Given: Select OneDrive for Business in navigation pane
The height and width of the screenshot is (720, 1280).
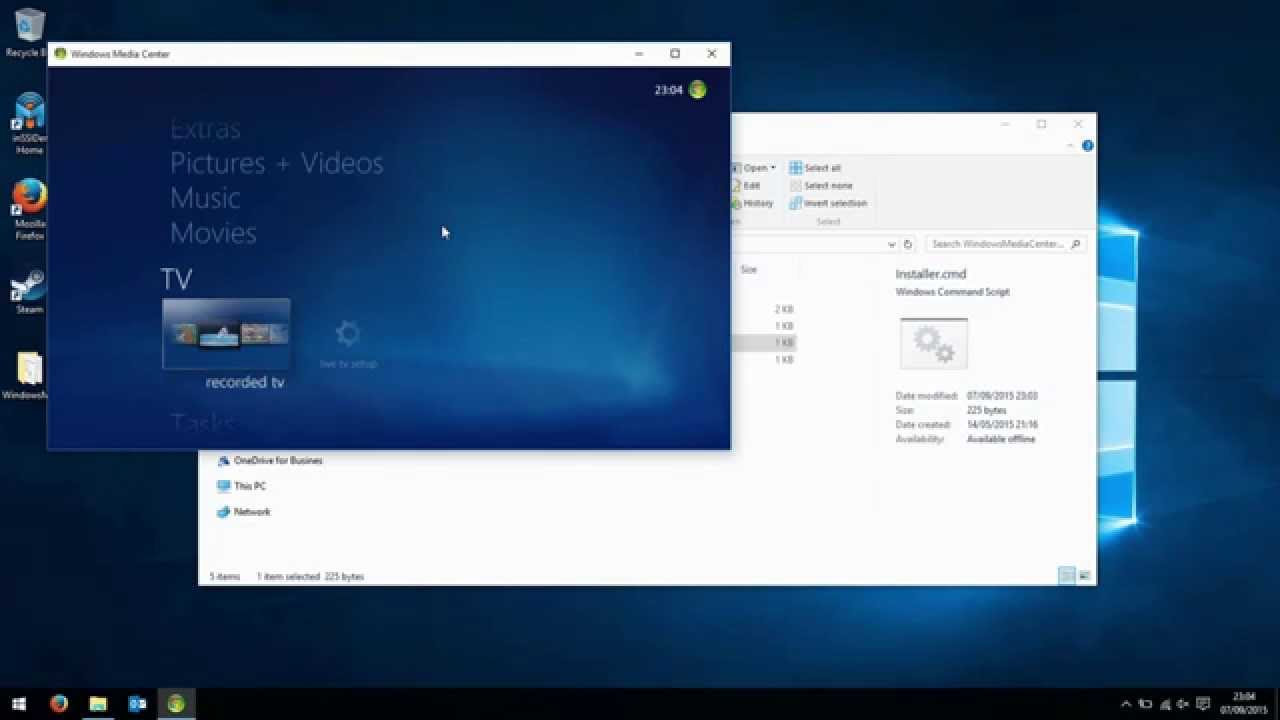Looking at the screenshot, I should tap(270, 461).
